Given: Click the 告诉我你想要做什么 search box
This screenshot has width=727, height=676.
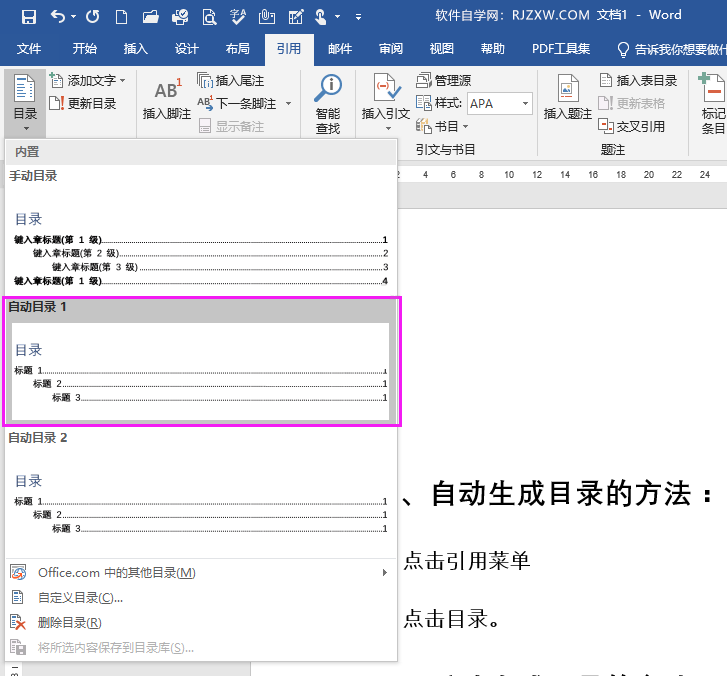Looking at the screenshot, I should [x=672, y=49].
